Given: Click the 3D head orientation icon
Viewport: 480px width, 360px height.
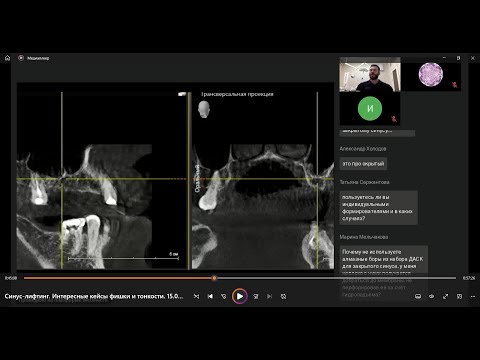Looking at the screenshot, I should (204, 109).
